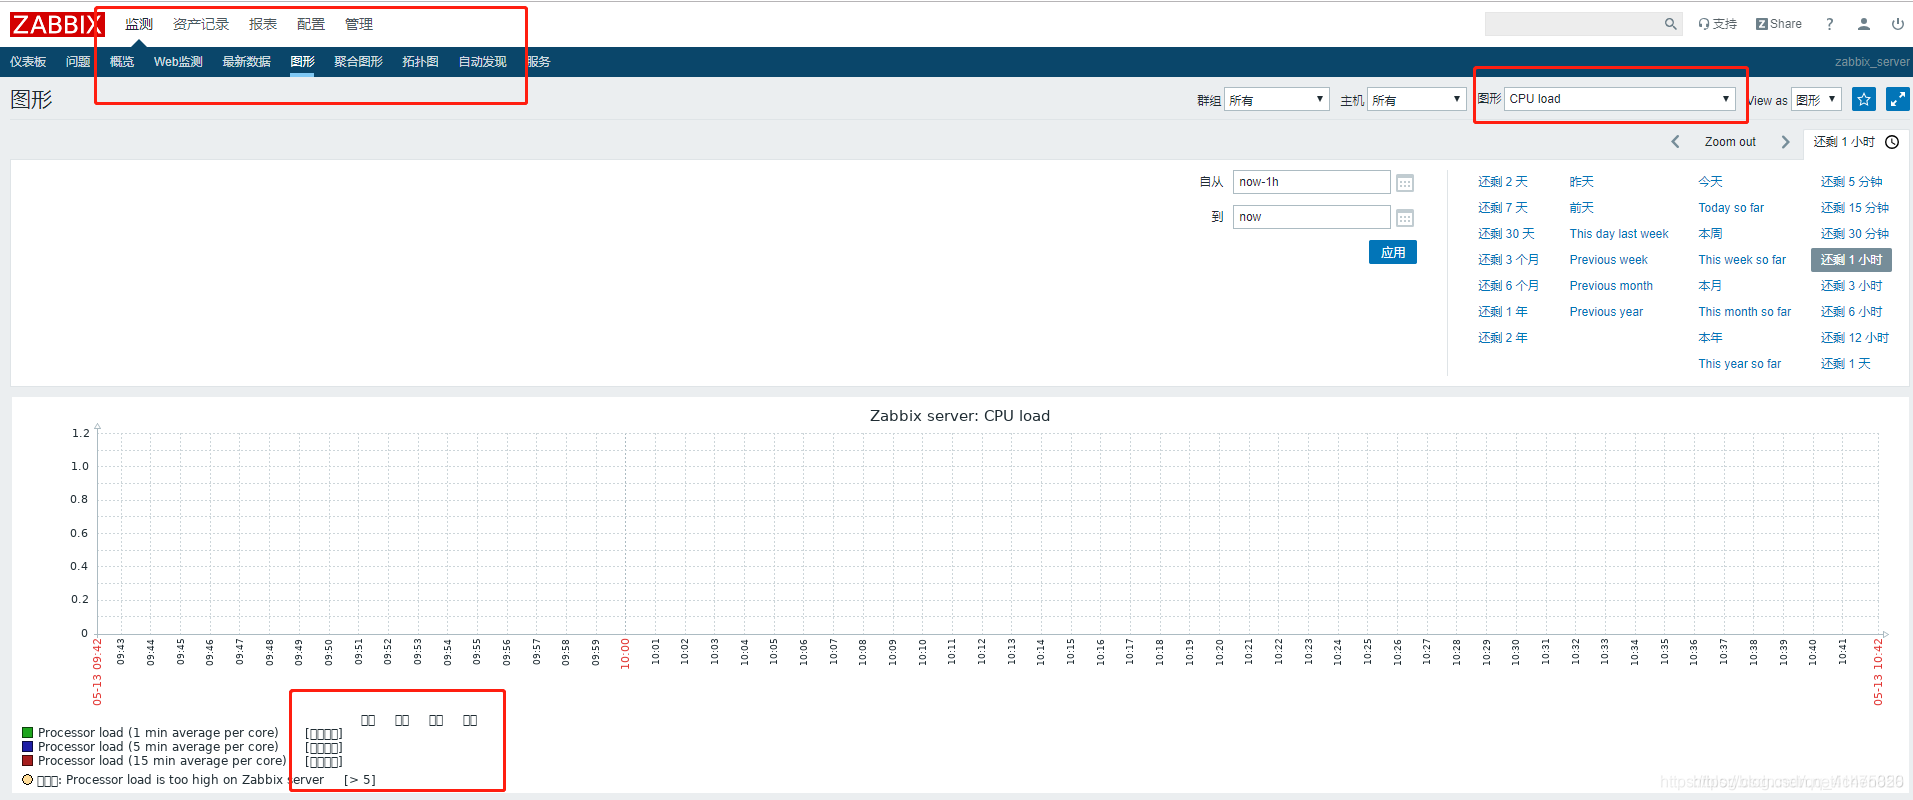Go to 最新数据 submenu
This screenshot has width=1913, height=800.
click(246, 62)
